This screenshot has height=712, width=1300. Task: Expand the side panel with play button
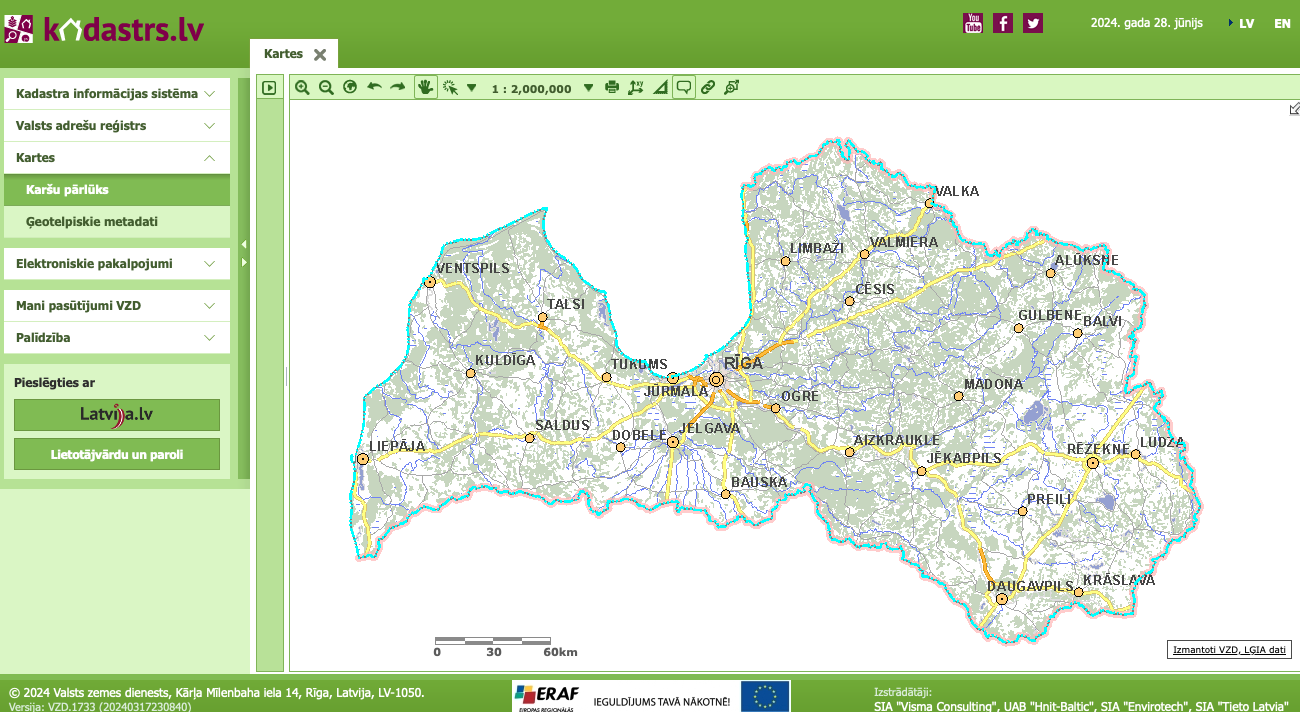pyautogui.click(x=269, y=88)
